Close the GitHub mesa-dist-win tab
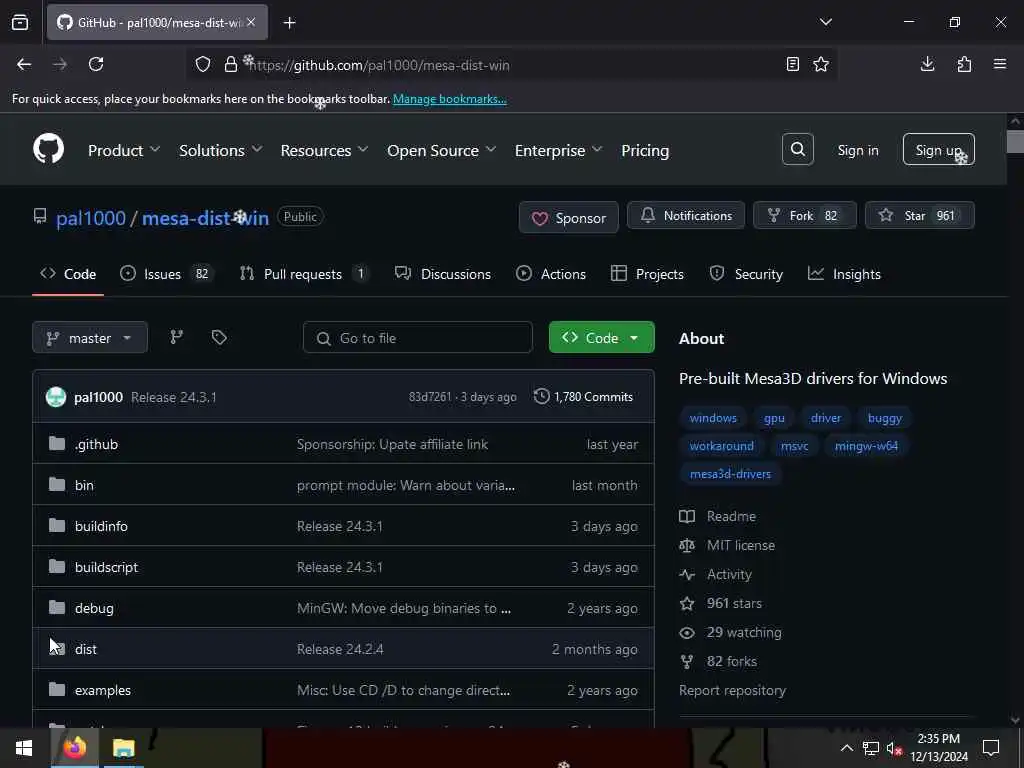 pos(251,22)
